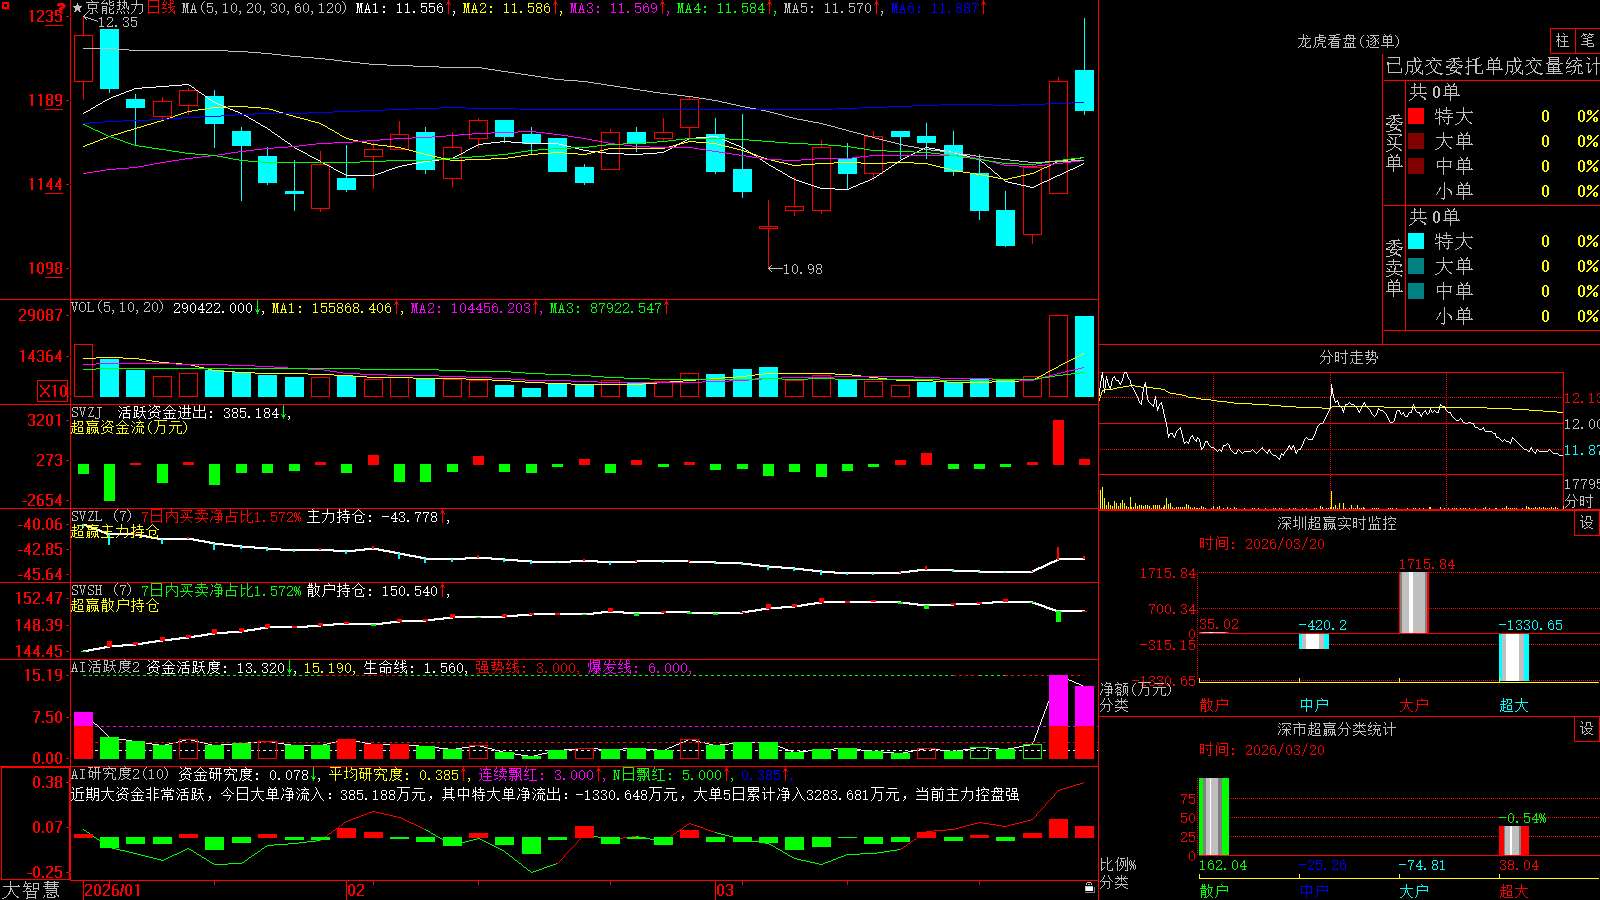Select the 02 month marker on the time axis
This screenshot has height=900, width=1600.
coord(355,890)
